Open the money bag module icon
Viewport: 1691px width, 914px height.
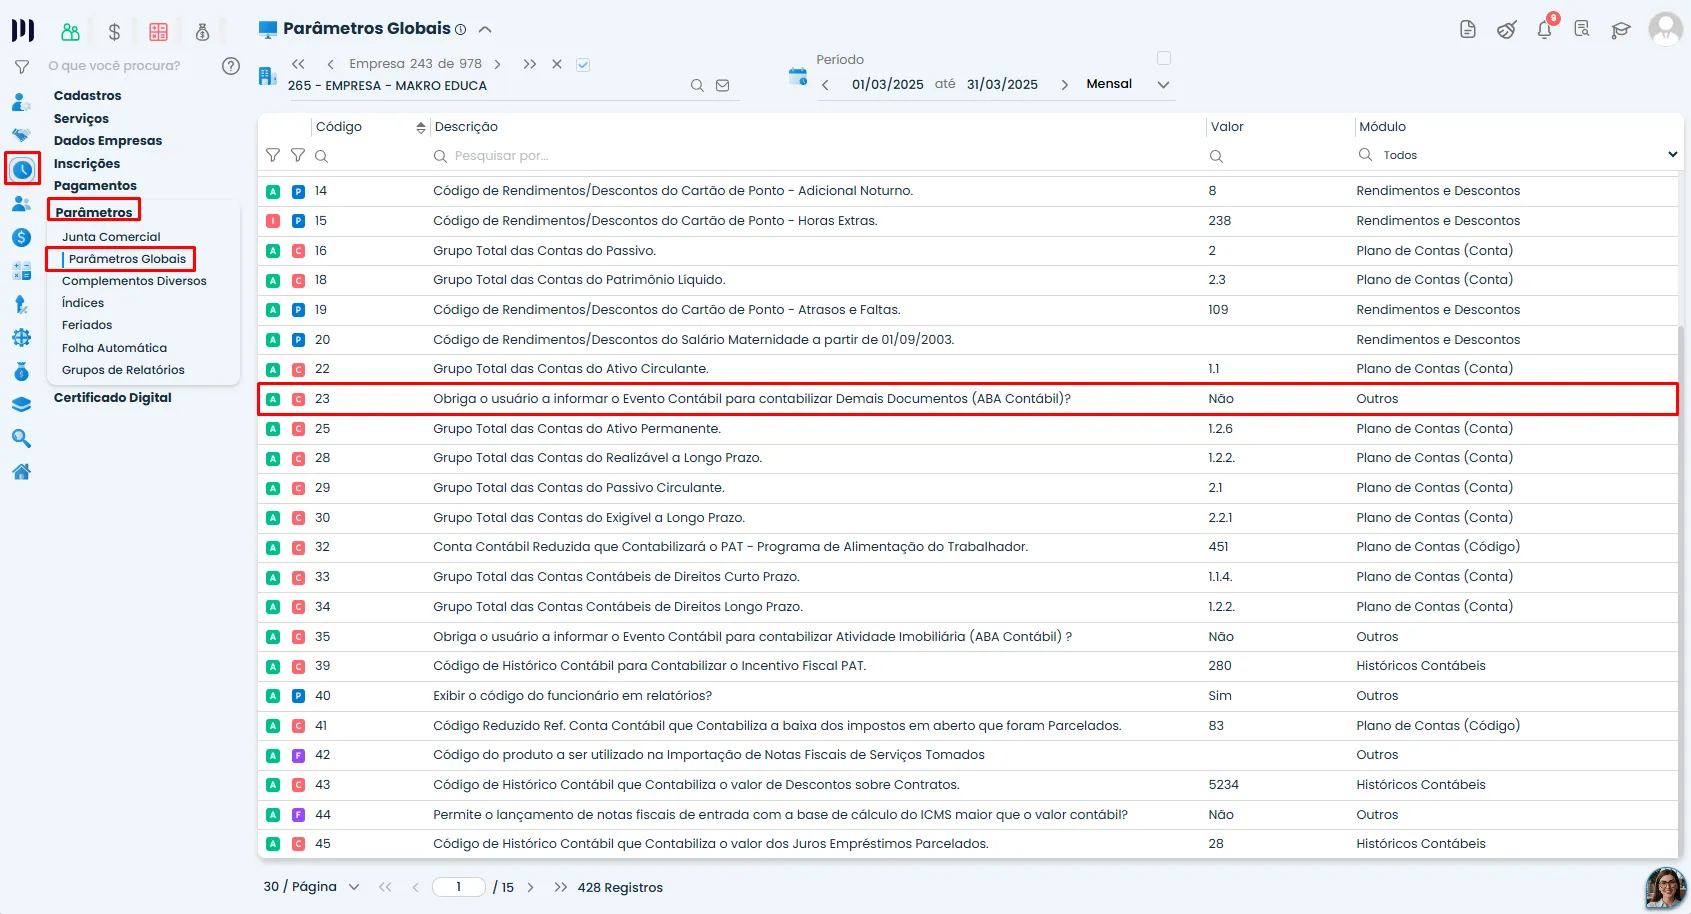point(202,32)
